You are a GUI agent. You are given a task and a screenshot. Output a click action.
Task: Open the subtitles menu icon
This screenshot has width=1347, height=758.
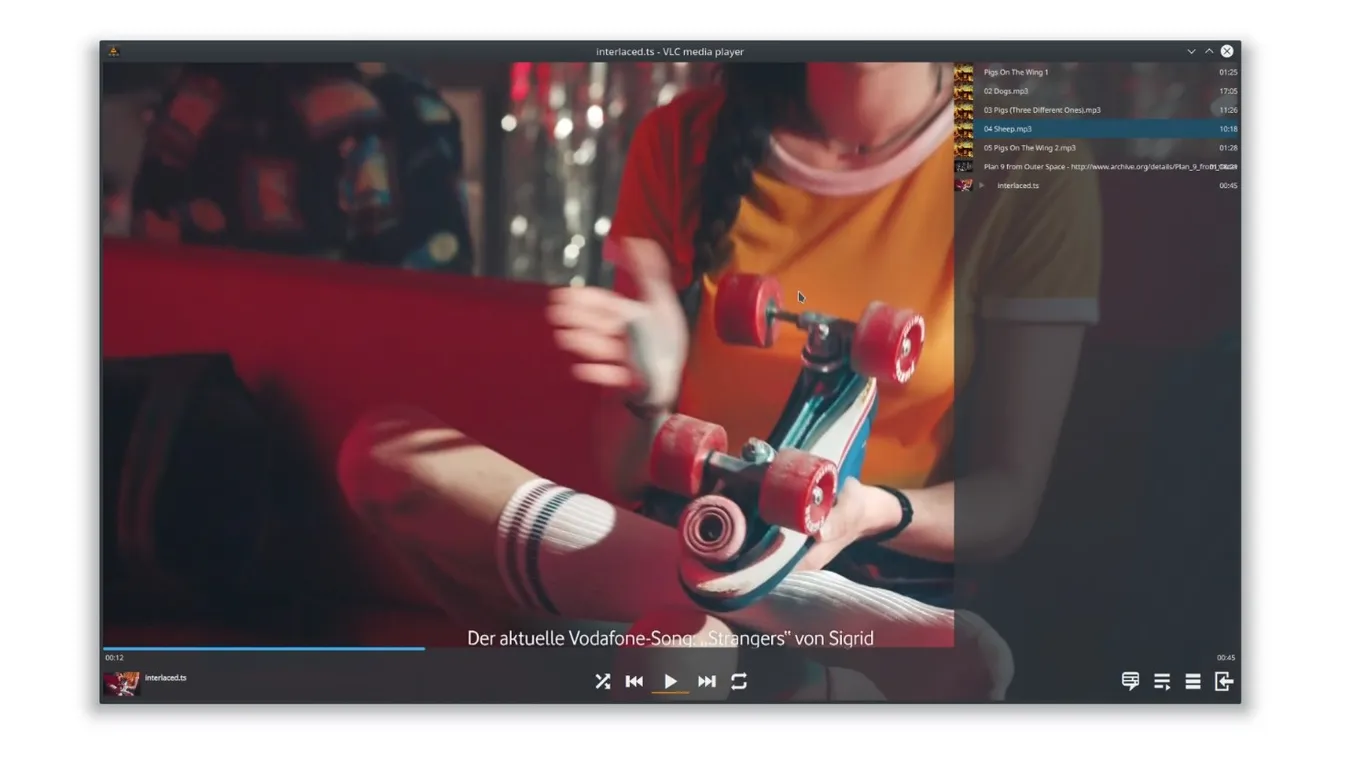(x=1130, y=681)
